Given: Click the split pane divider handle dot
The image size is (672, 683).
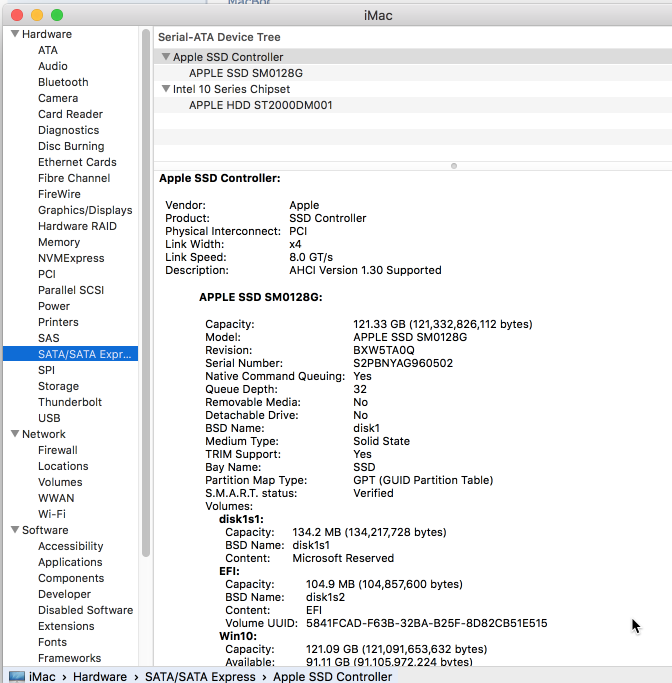Looking at the screenshot, I should [x=454, y=166].
